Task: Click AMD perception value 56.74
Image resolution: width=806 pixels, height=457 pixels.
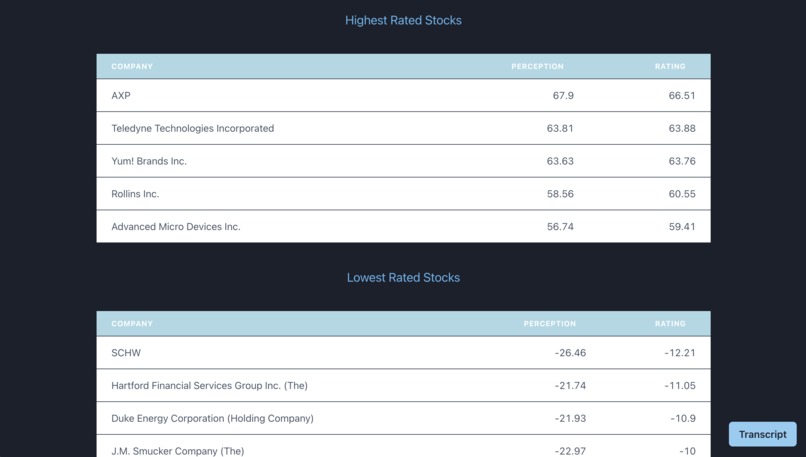Action: (560, 227)
